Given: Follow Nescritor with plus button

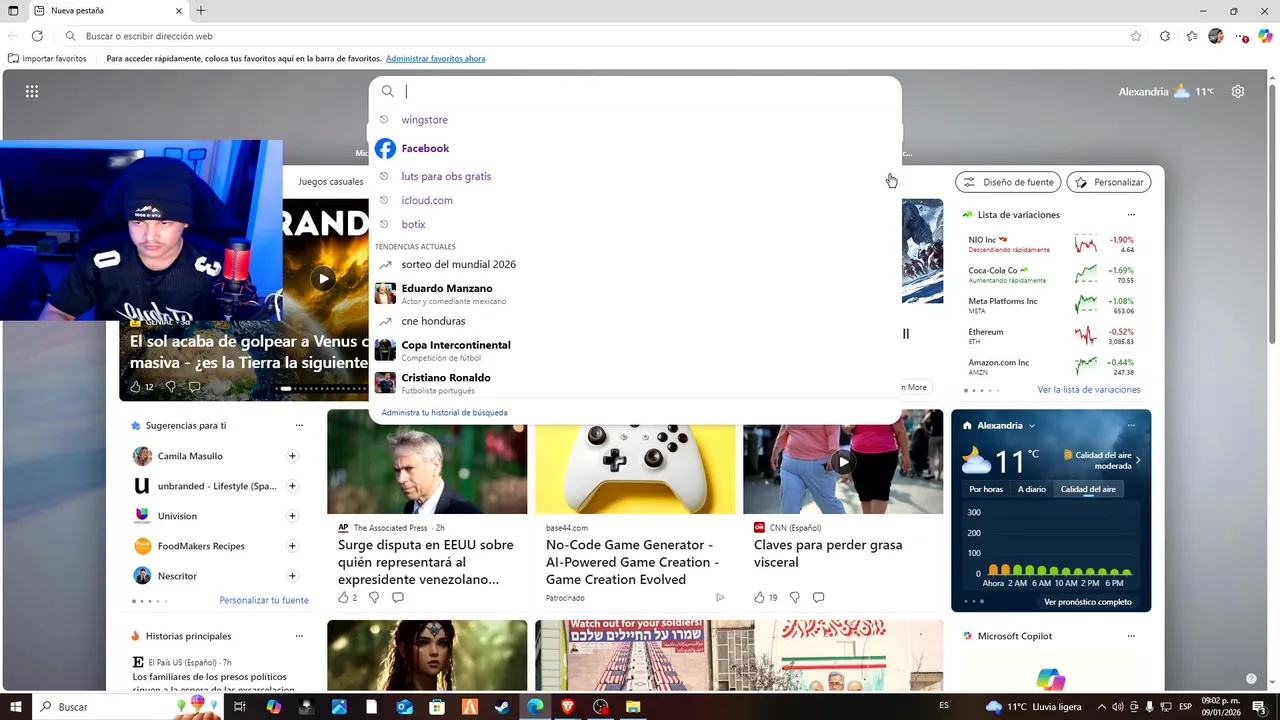Looking at the screenshot, I should (x=292, y=576).
